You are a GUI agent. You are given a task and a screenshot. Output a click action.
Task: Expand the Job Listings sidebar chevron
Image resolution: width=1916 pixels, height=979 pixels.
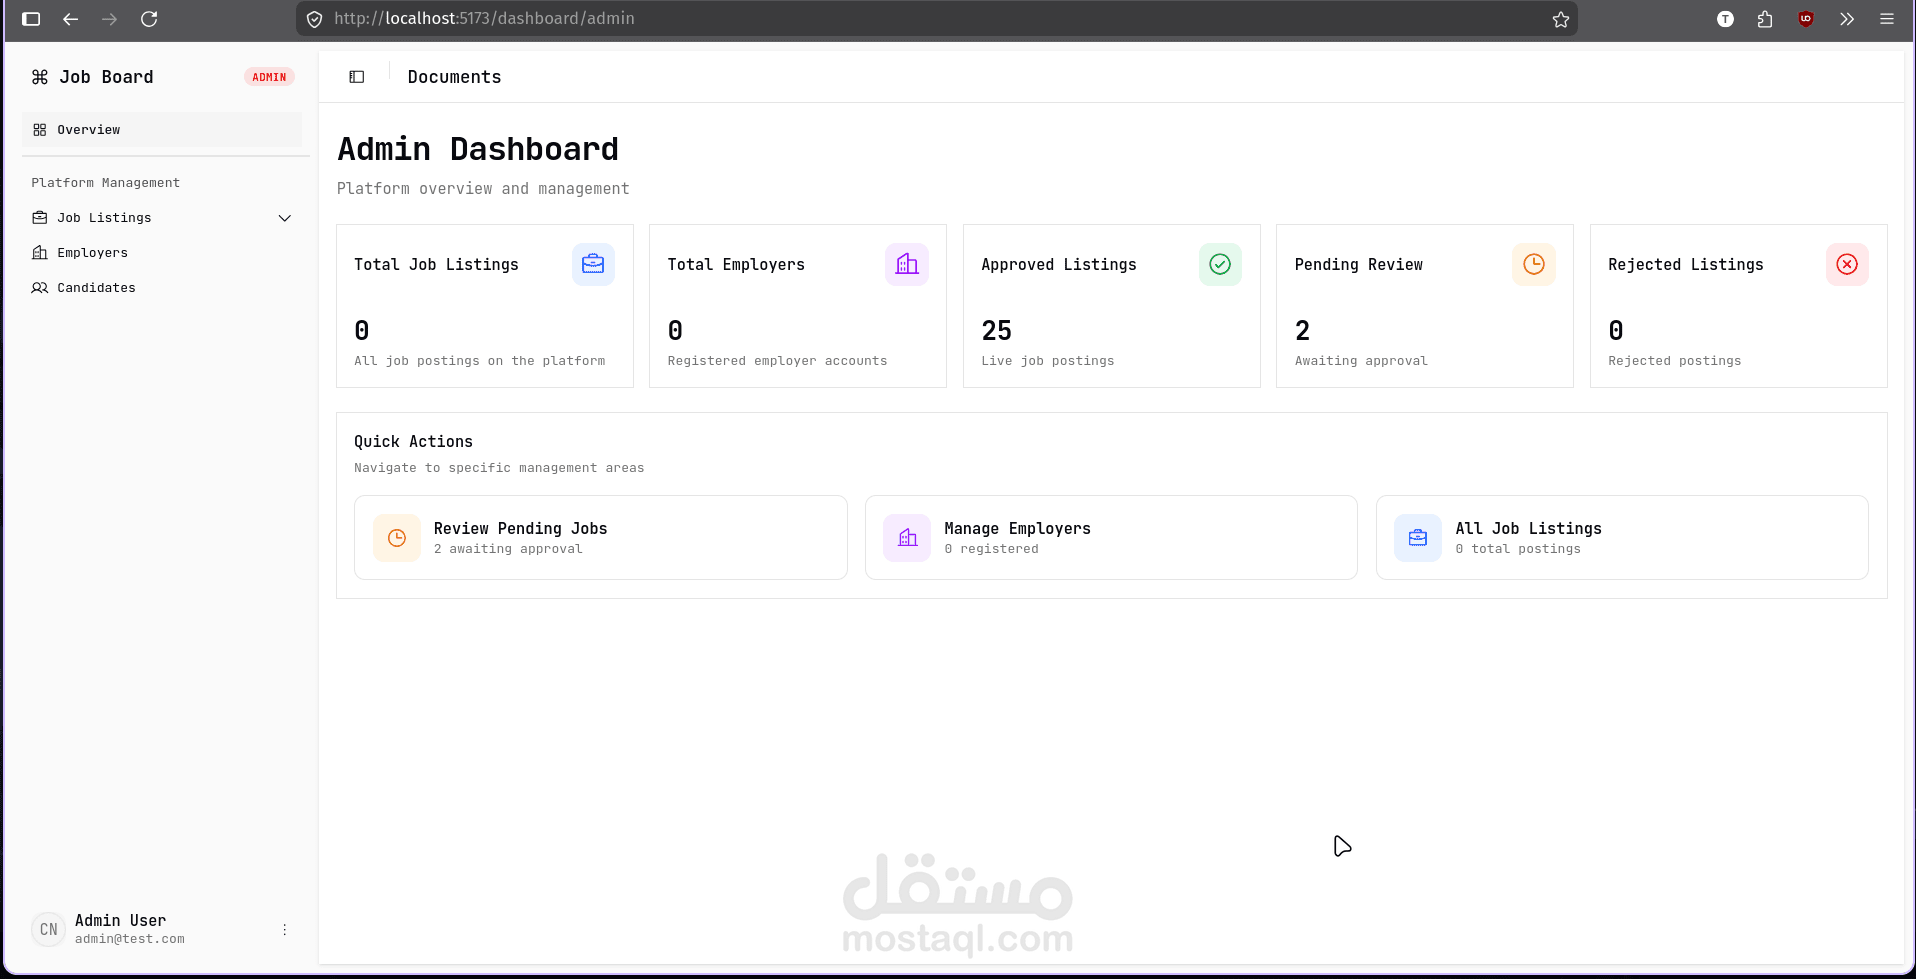[285, 218]
